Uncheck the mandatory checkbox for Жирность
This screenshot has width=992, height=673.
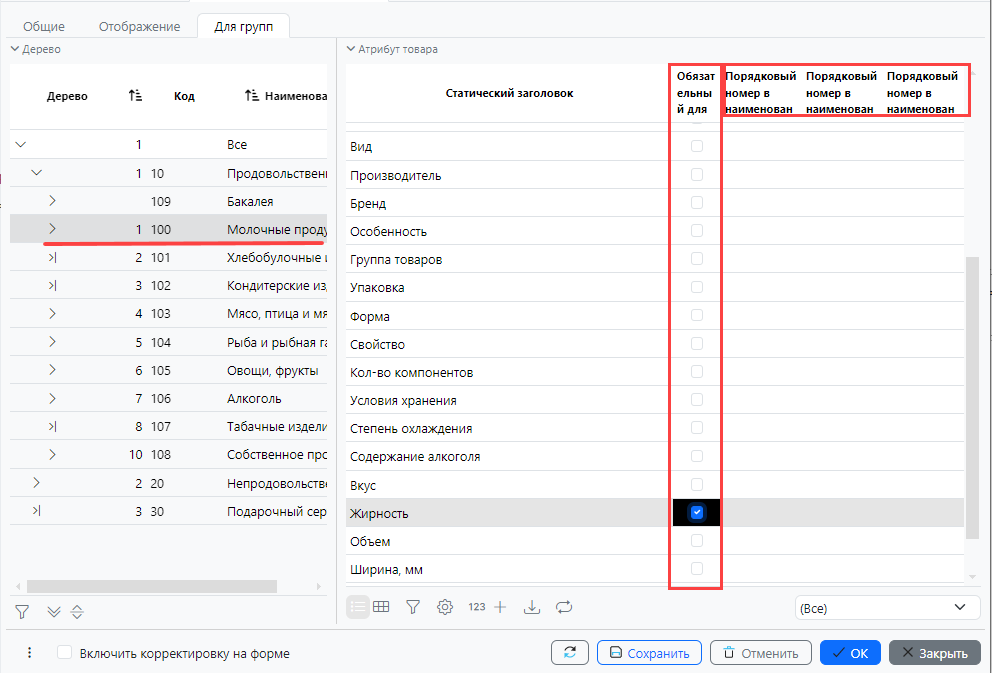click(697, 513)
